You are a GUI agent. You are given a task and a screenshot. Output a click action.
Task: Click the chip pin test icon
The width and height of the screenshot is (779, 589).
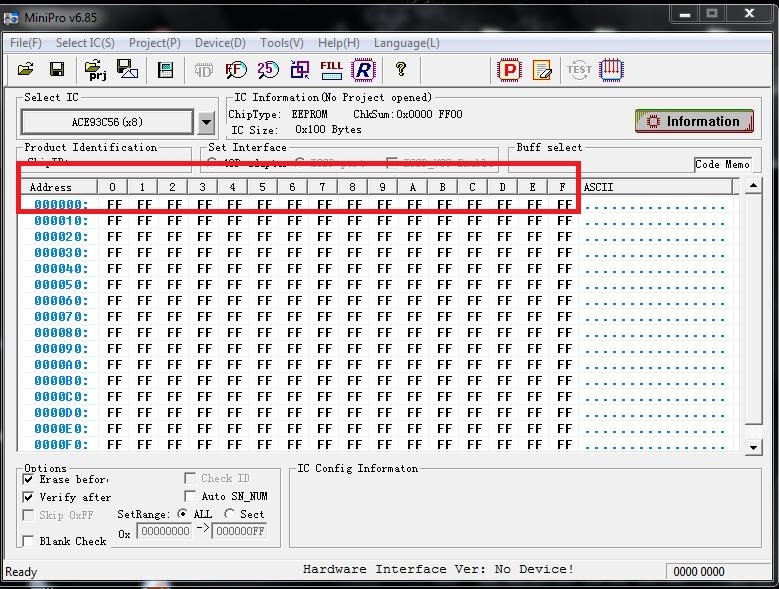[x=611, y=70]
